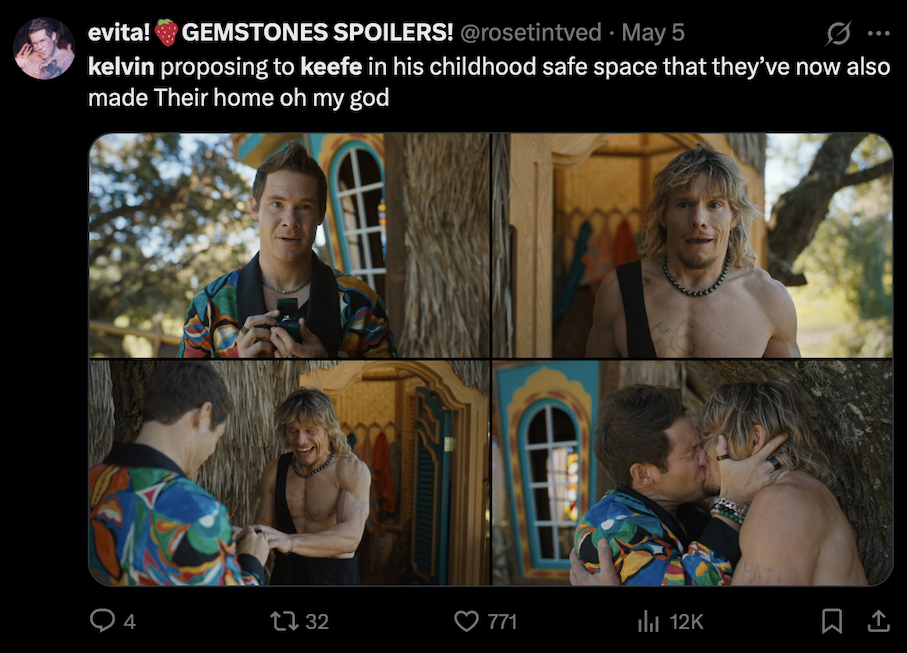Screen dimensions: 907x653
Task: Open the three-dot more options menu
Action: click(x=878, y=33)
